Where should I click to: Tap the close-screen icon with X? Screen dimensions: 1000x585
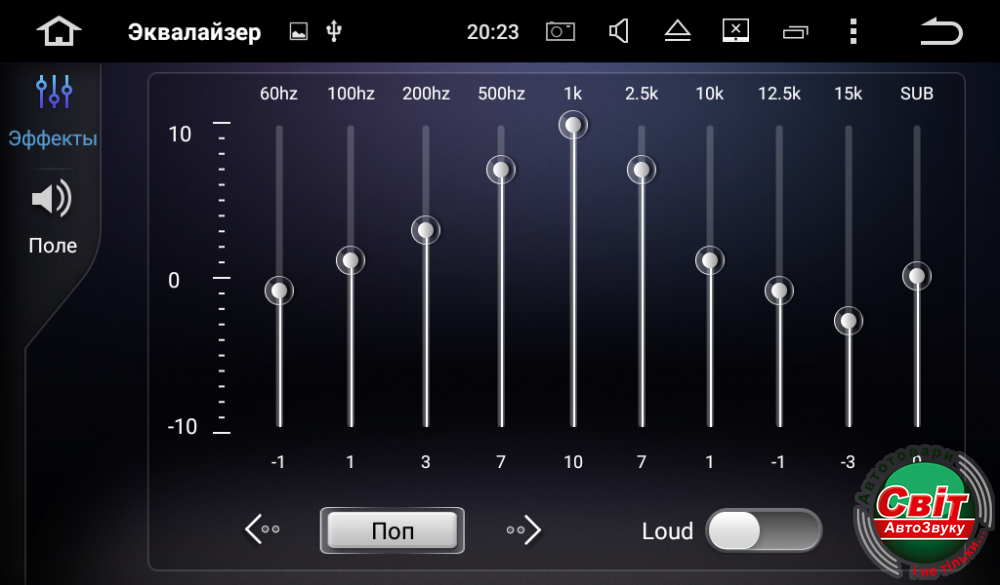pos(736,31)
